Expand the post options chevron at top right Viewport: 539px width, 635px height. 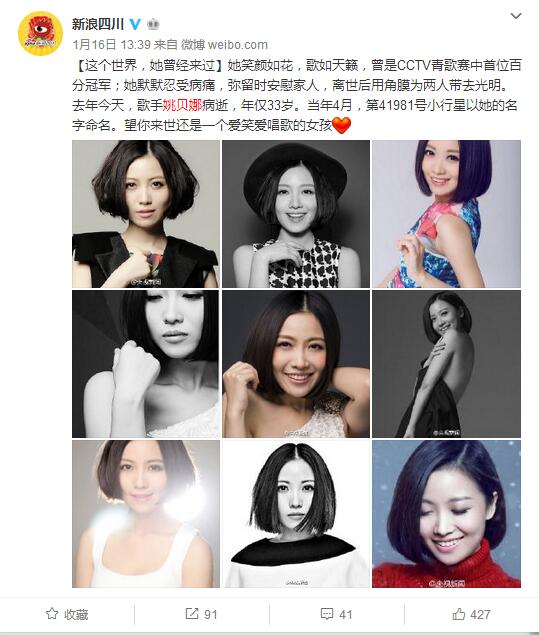pos(516,16)
